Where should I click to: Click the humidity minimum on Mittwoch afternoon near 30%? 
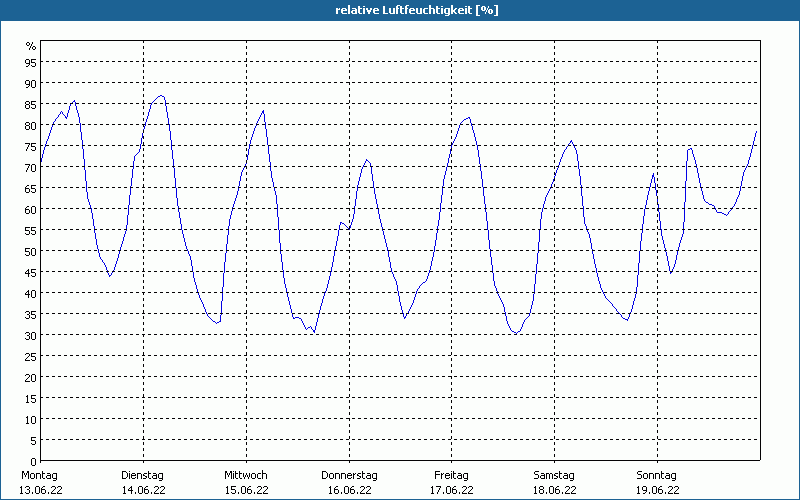[x=314, y=333]
